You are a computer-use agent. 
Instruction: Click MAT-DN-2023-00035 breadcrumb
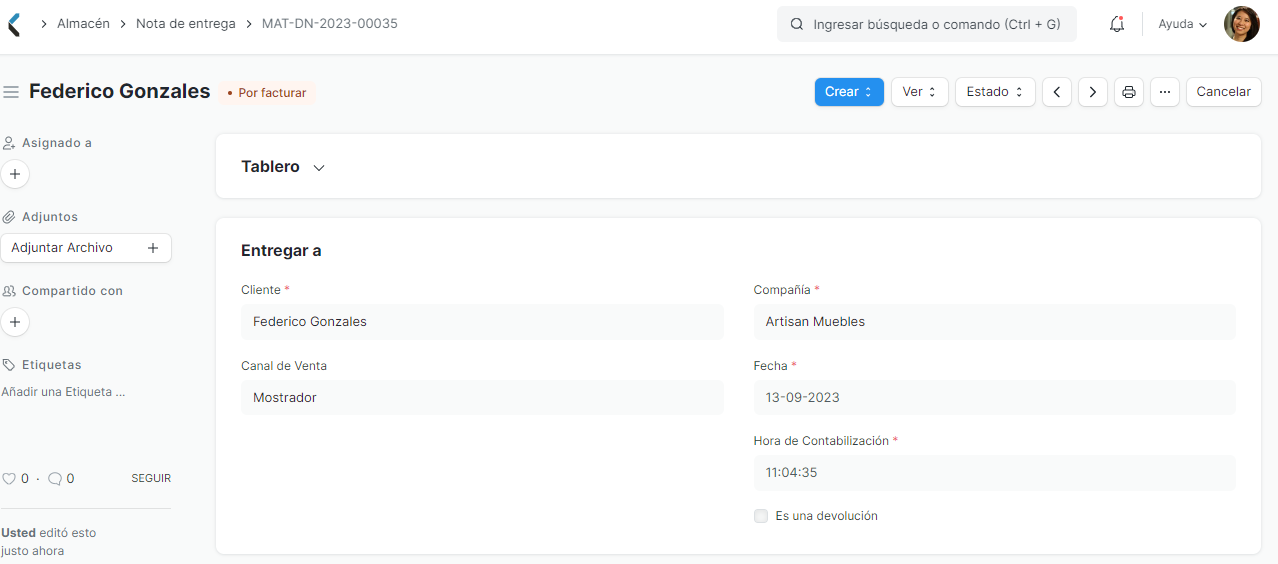pyautogui.click(x=330, y=23)
